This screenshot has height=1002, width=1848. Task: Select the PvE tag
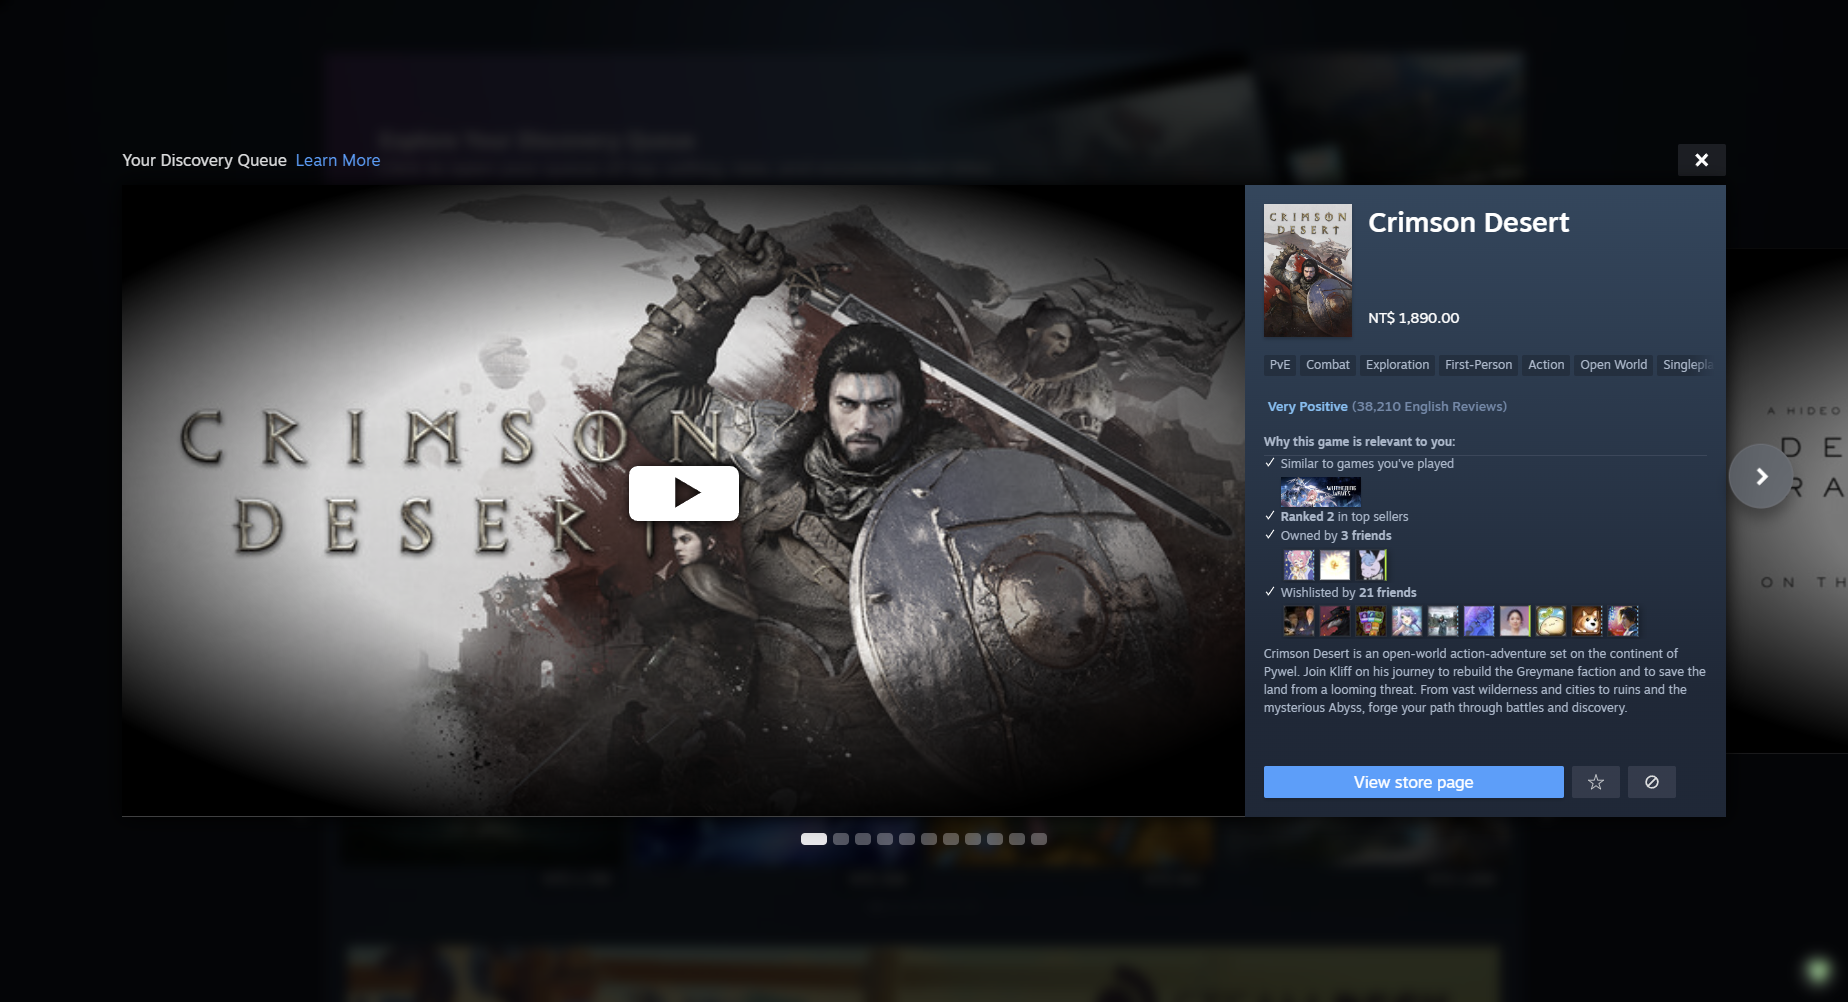tap(1280, 365)
